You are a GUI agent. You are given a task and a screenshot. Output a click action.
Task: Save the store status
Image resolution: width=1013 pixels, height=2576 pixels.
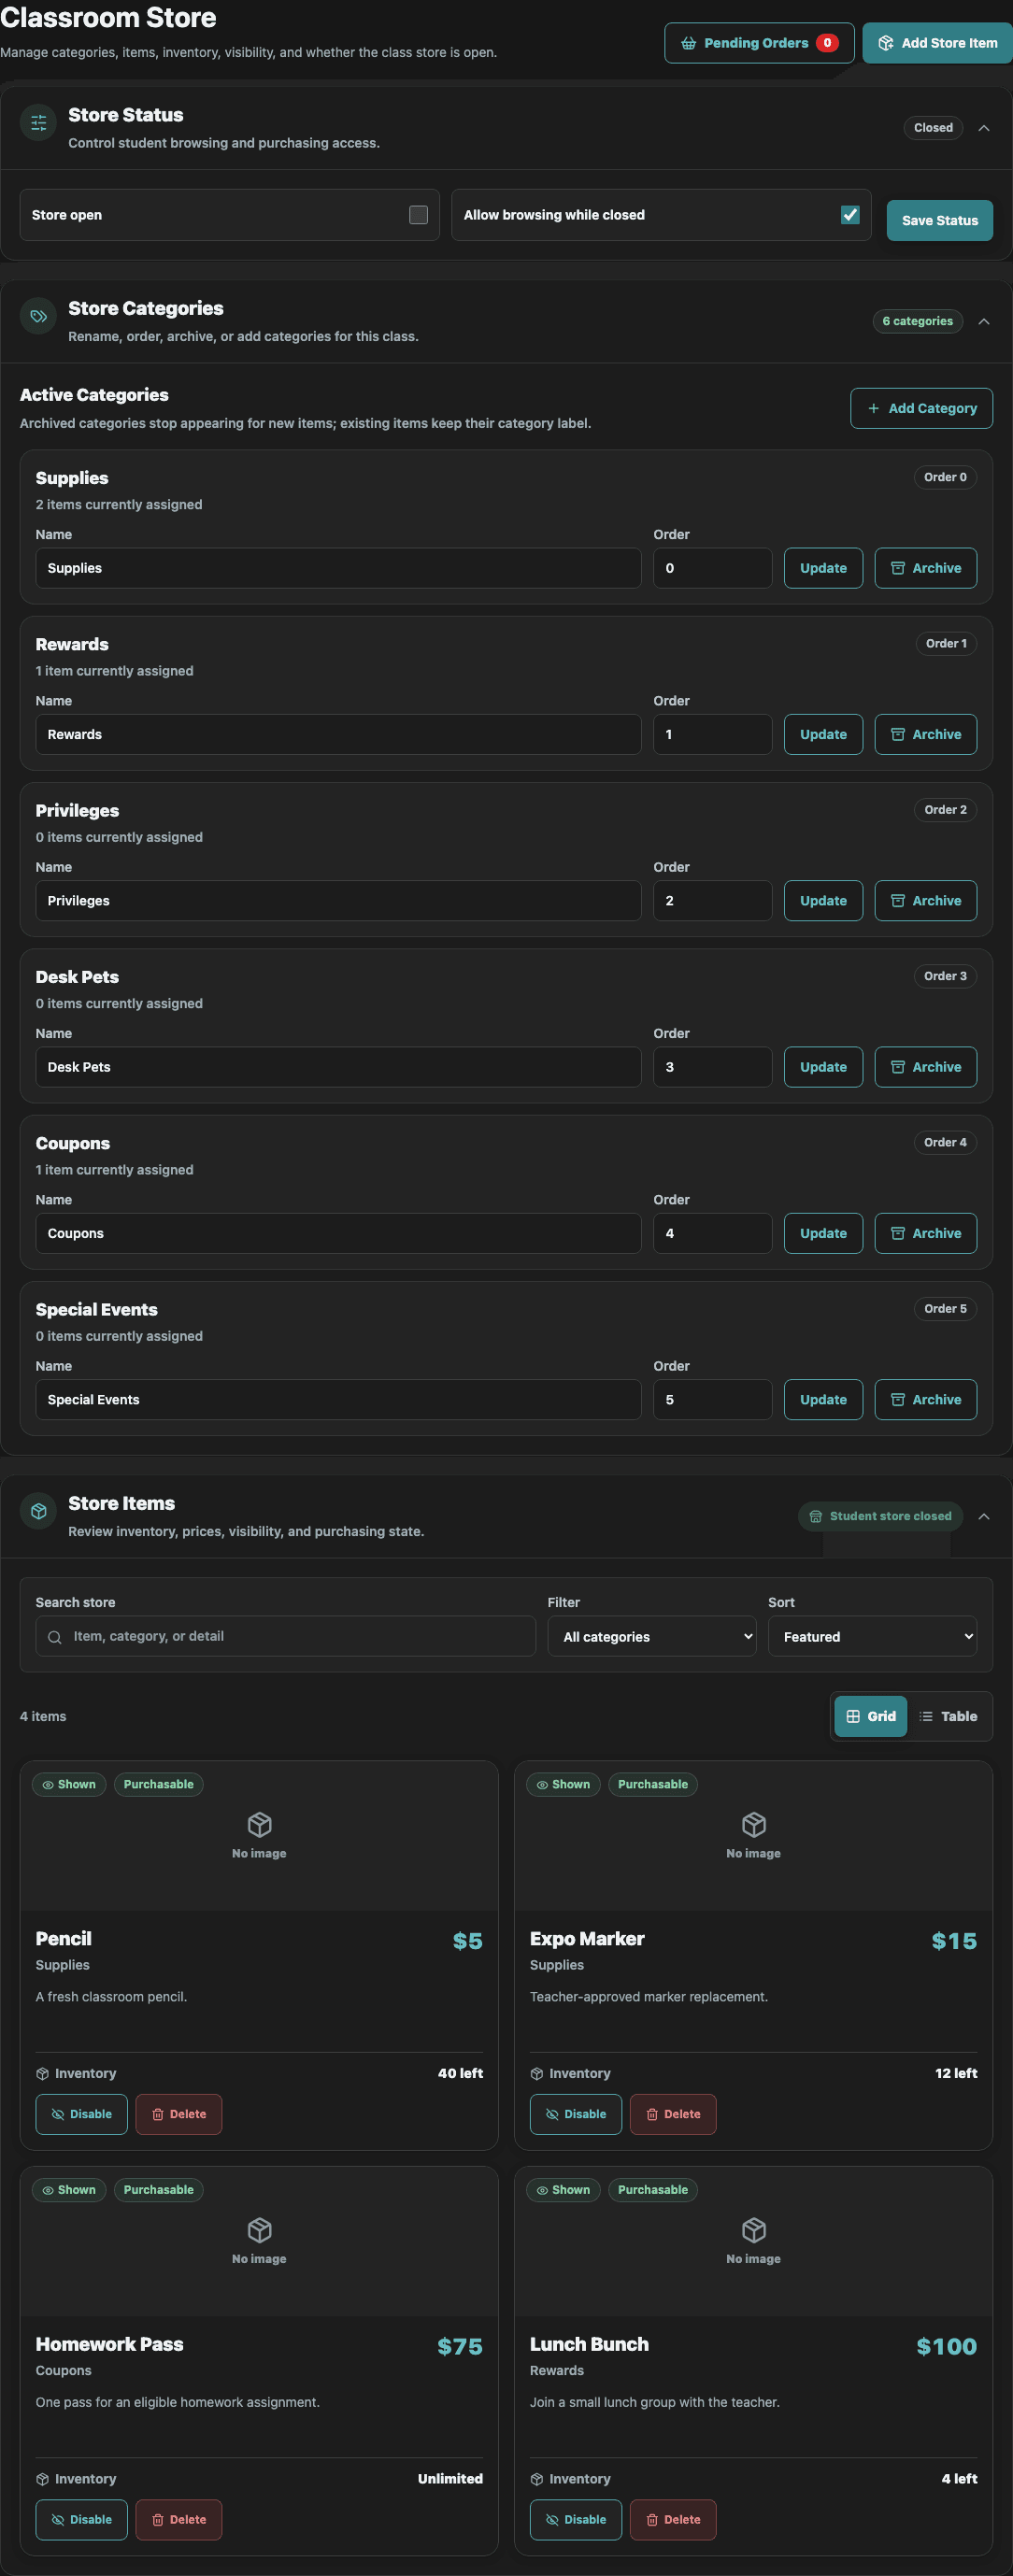click(940, 220)
